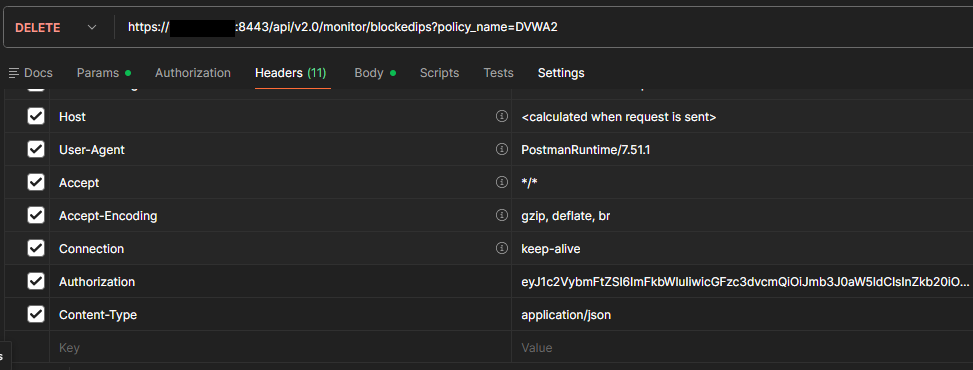
Task: Select the User-Agent header key
Action: (x=92, y=150)
